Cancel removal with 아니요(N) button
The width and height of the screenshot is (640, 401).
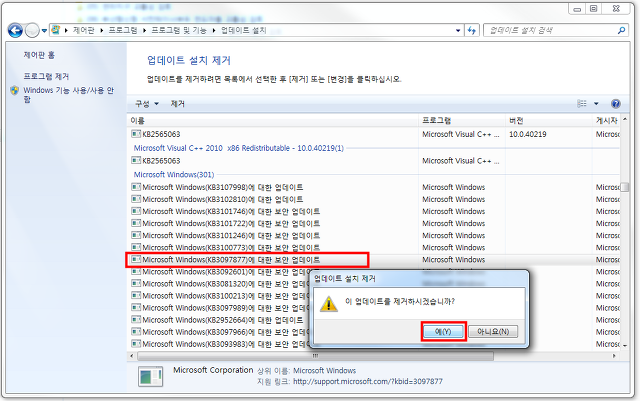point(493,331)
